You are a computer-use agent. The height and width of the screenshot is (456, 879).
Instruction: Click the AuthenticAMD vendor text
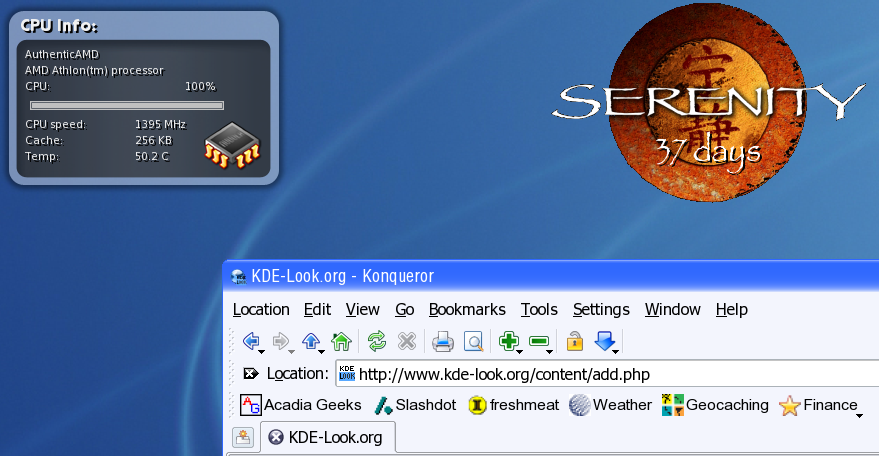62,54
